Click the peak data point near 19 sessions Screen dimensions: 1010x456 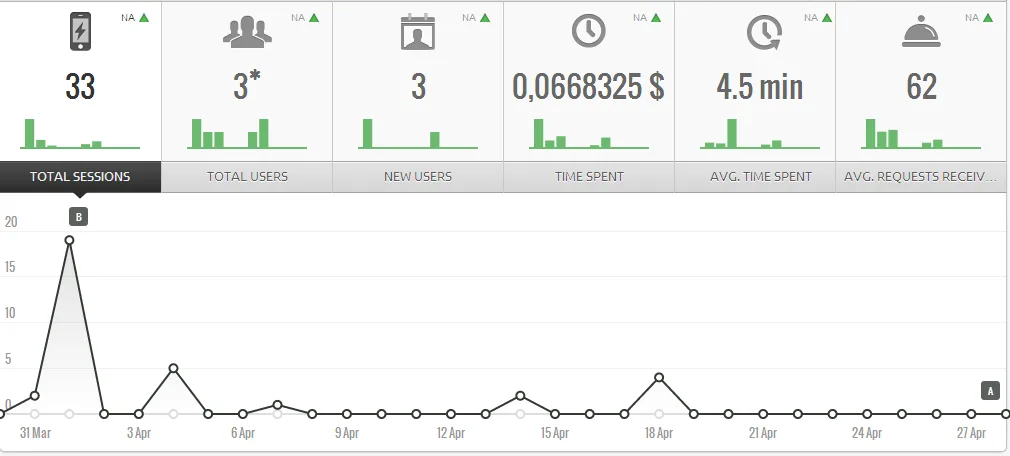tap(69, 240)
